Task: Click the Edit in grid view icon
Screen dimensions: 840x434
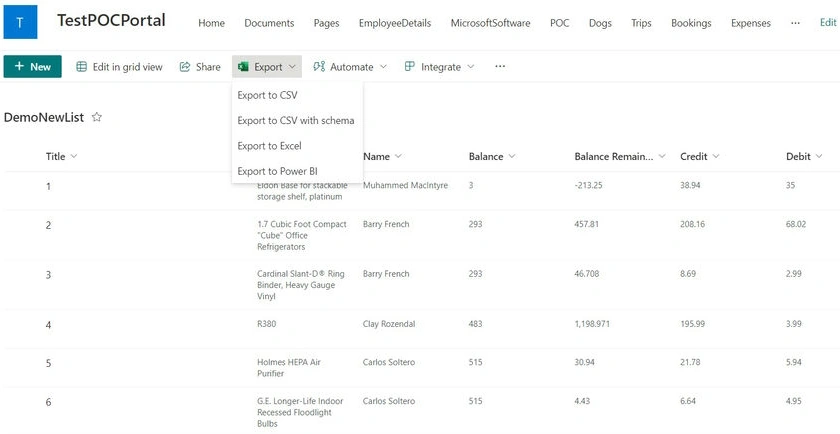Action: [x=81, y=66]
